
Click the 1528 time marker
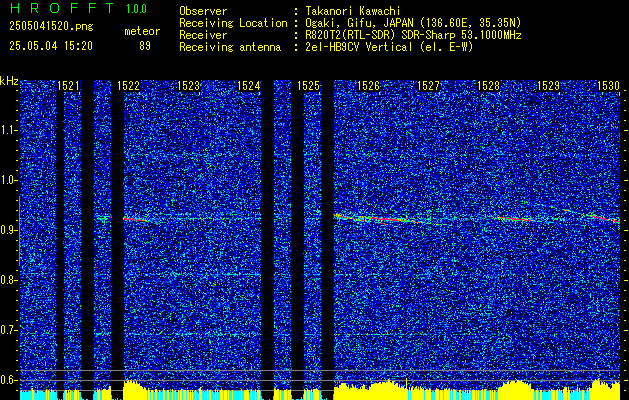coord(489,86)
